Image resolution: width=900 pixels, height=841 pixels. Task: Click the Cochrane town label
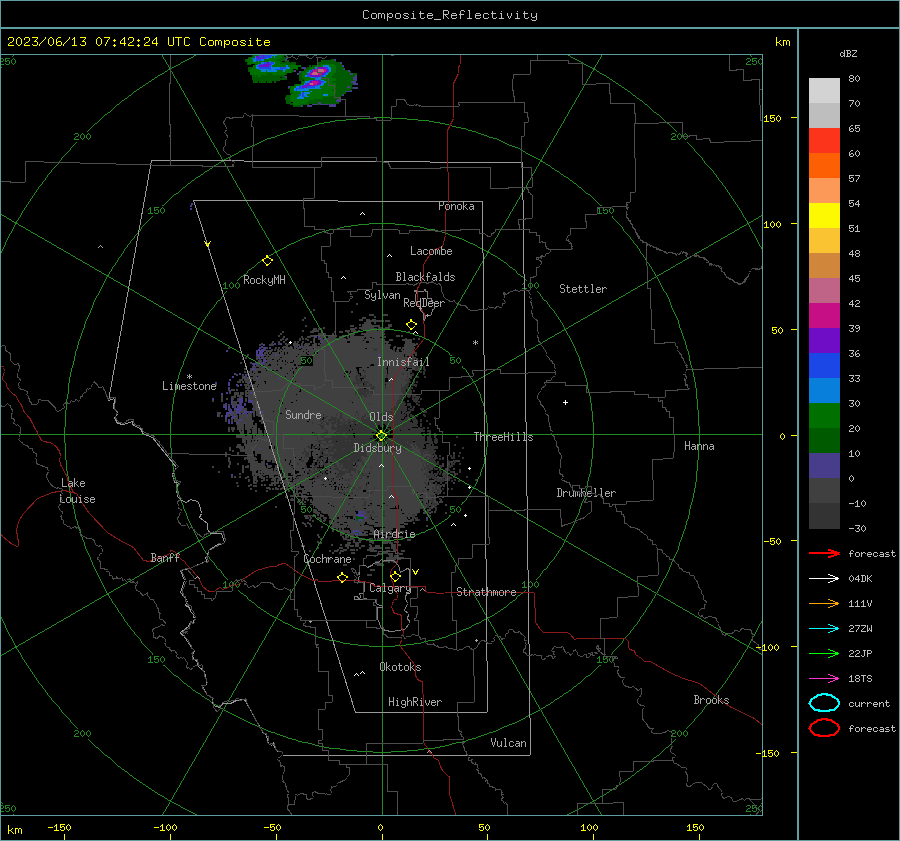(327, 559)
